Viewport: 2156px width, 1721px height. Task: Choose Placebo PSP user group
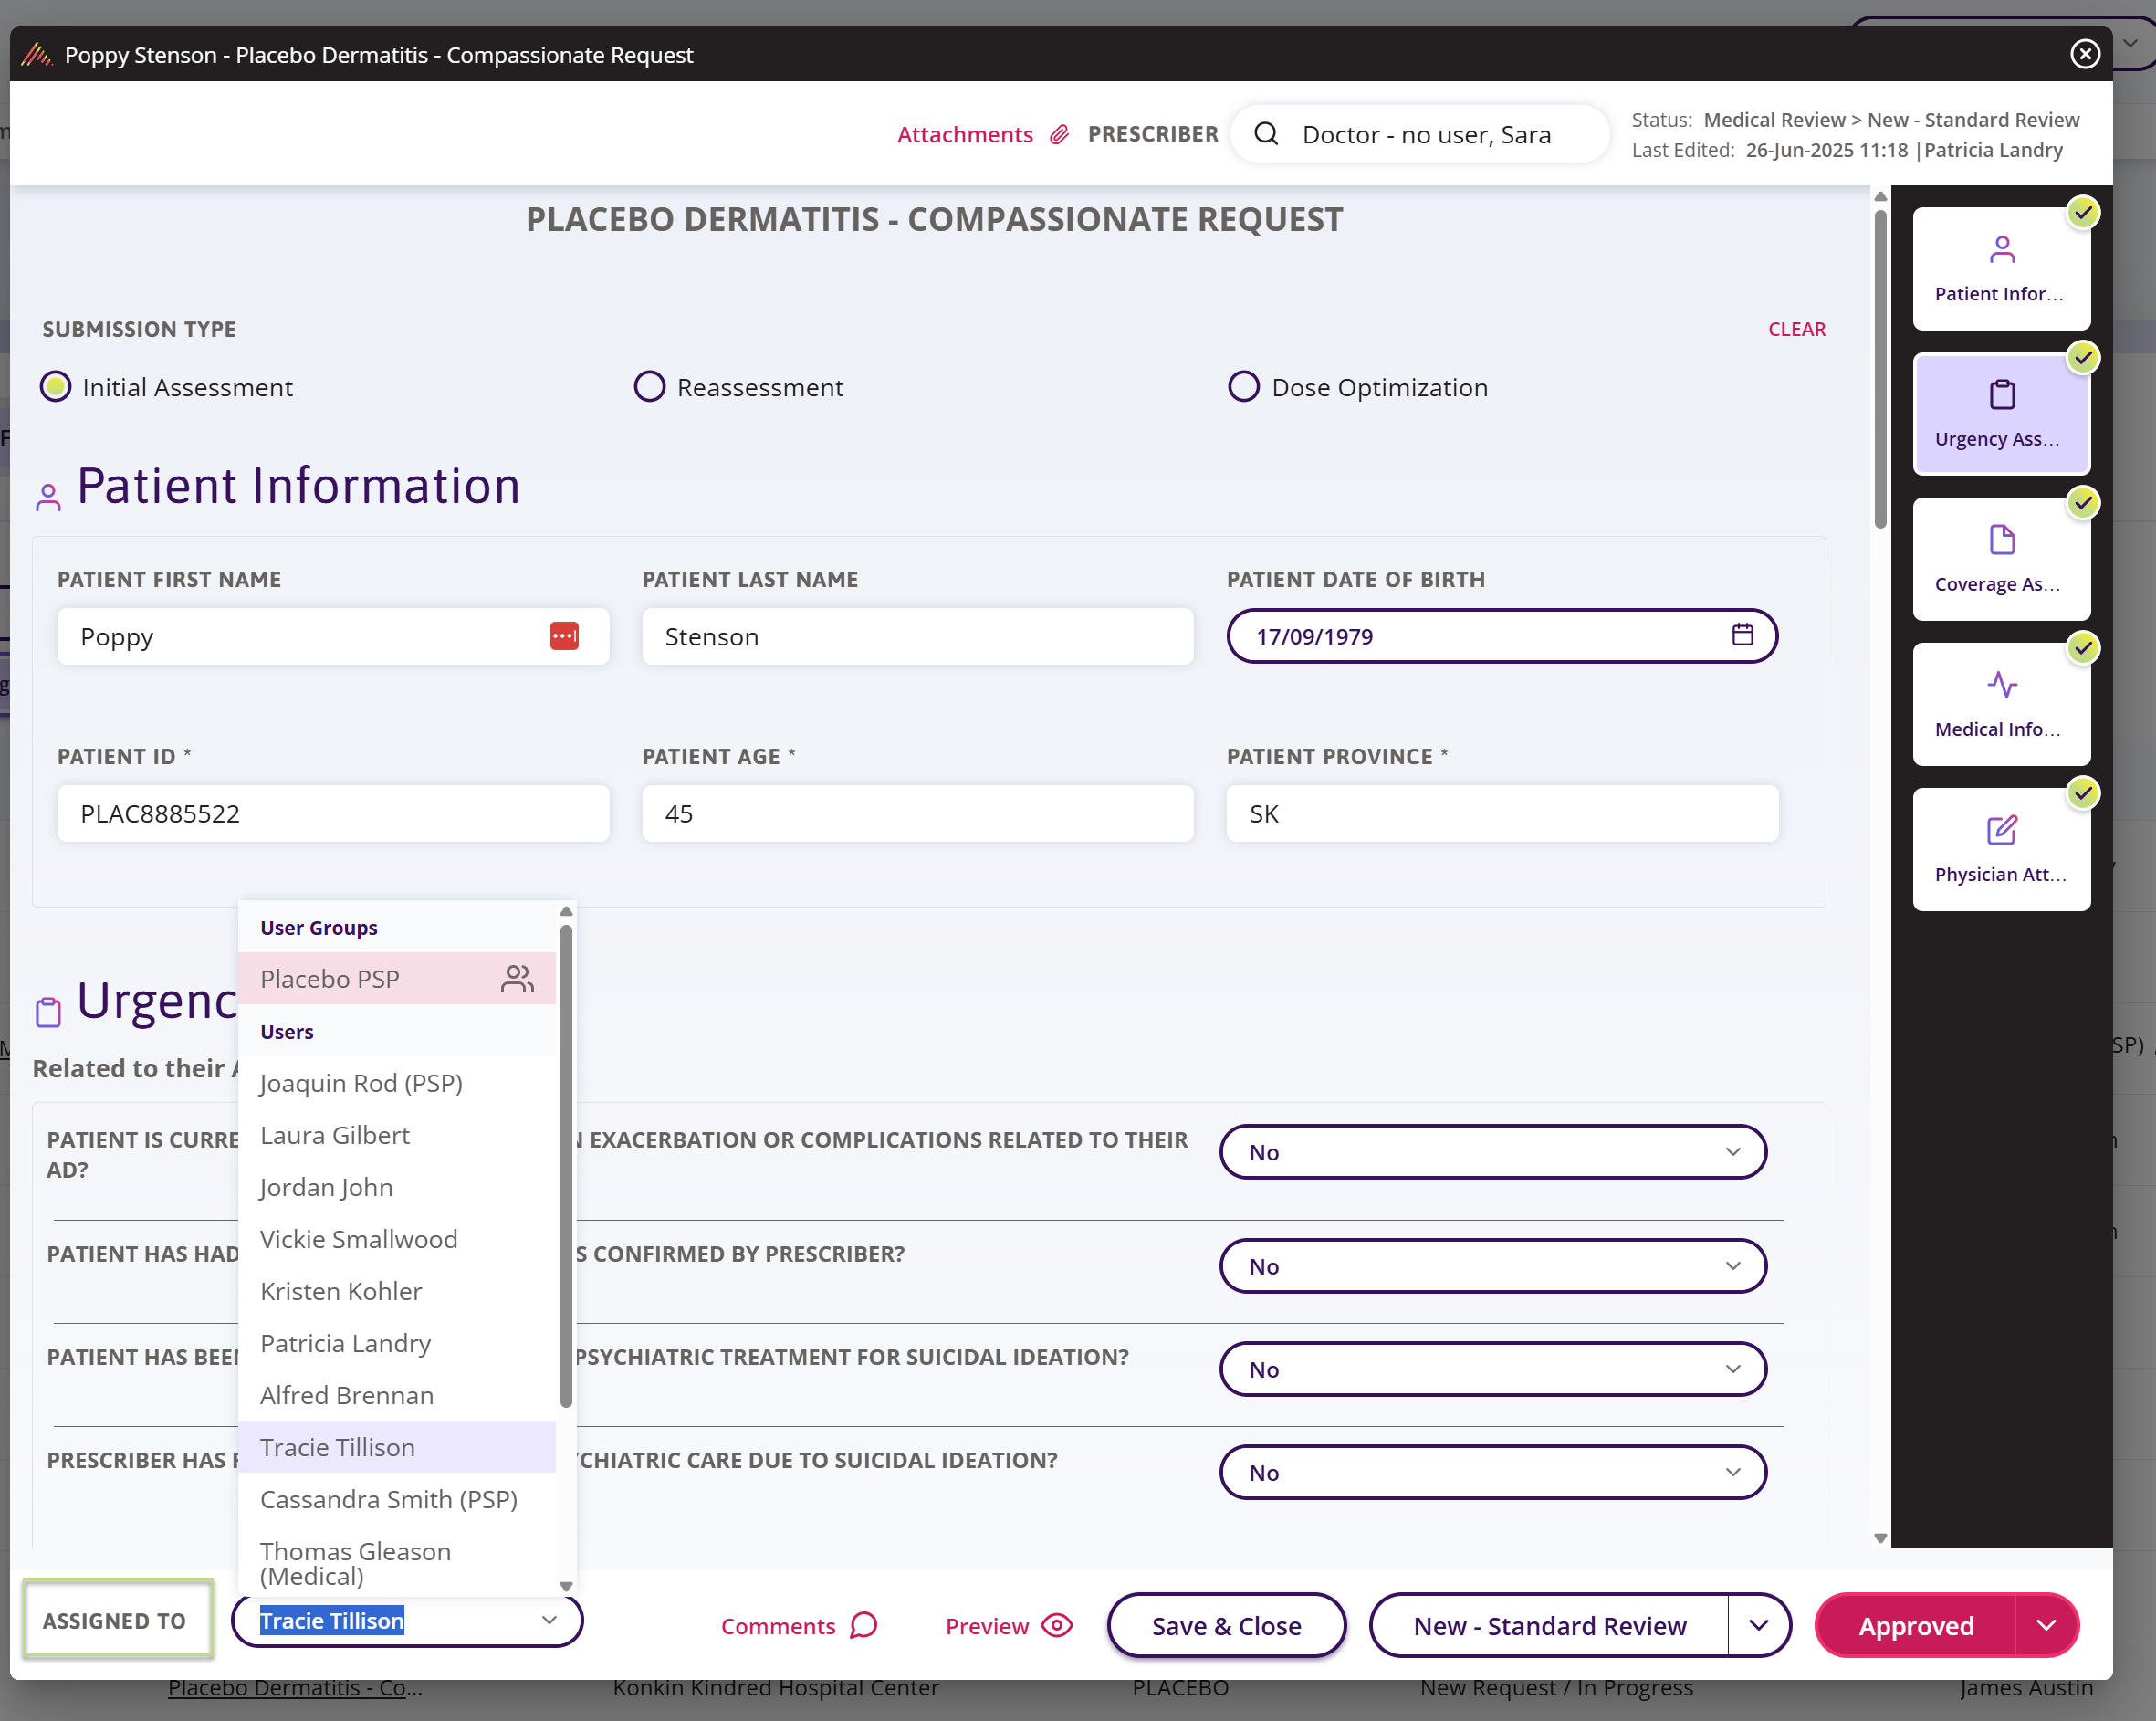(397, 978)
